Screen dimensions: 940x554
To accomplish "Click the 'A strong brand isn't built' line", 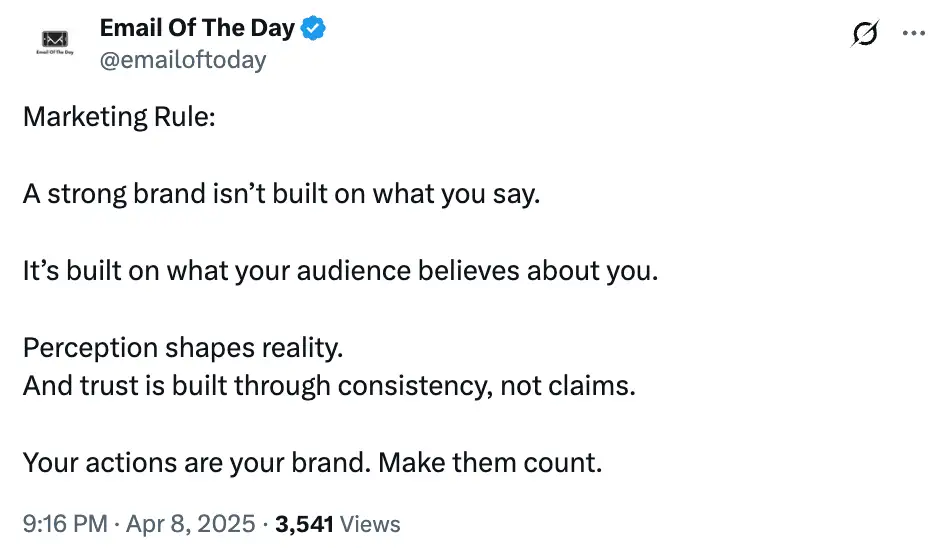I will [x=282, y=194].
